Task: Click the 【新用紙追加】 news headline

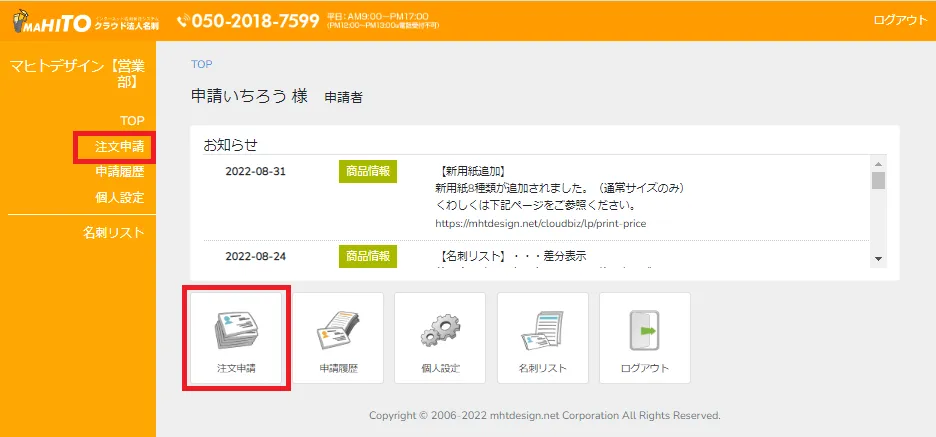Action: [x=473, y=172]
